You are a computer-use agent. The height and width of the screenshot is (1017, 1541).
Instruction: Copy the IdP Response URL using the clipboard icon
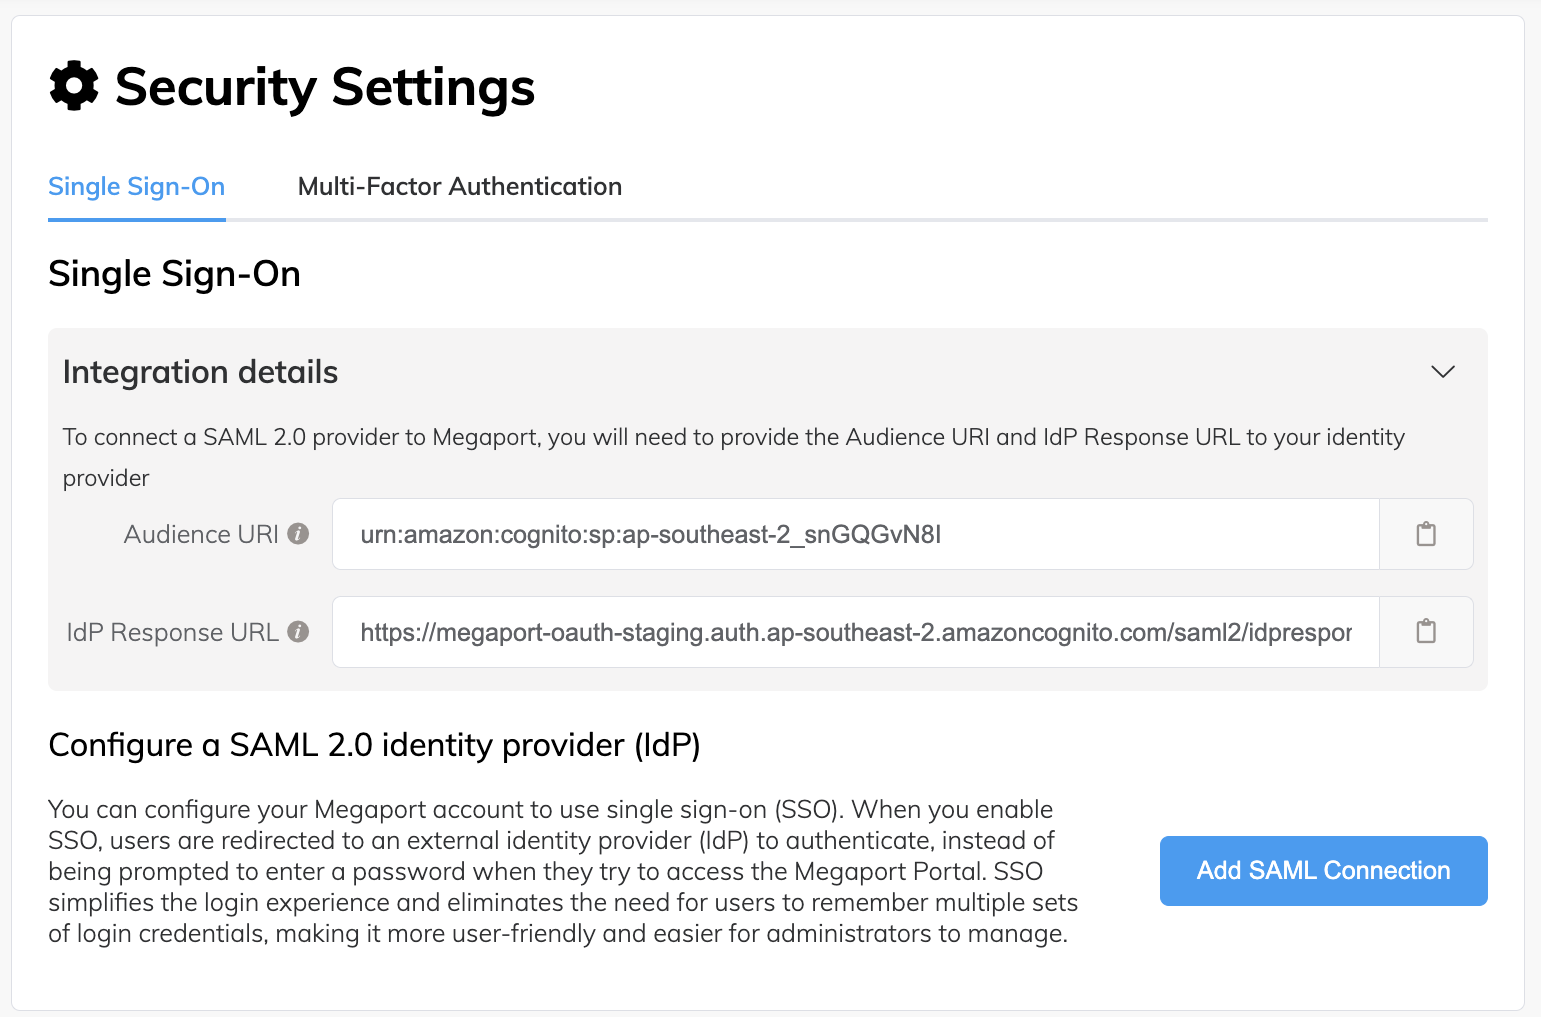1426,631
